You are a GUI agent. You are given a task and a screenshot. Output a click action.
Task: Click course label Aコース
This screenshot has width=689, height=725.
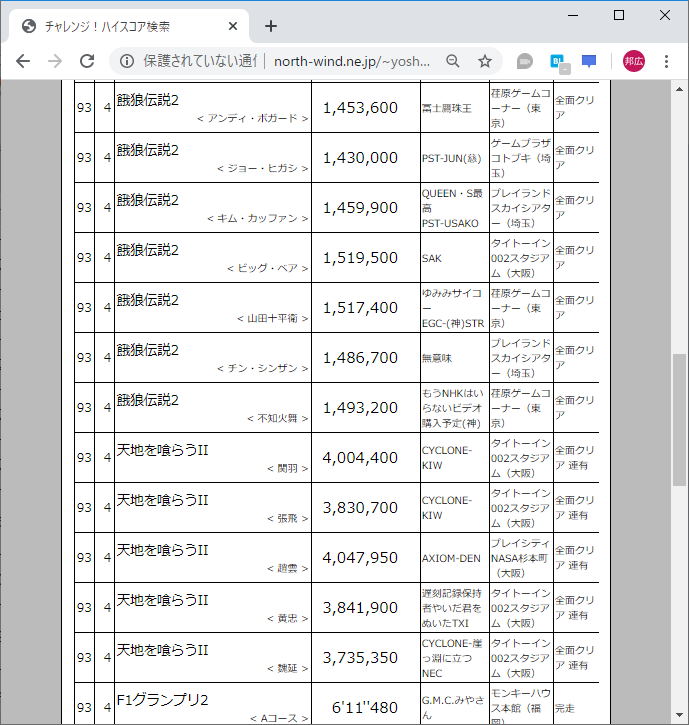click(279, 718)
